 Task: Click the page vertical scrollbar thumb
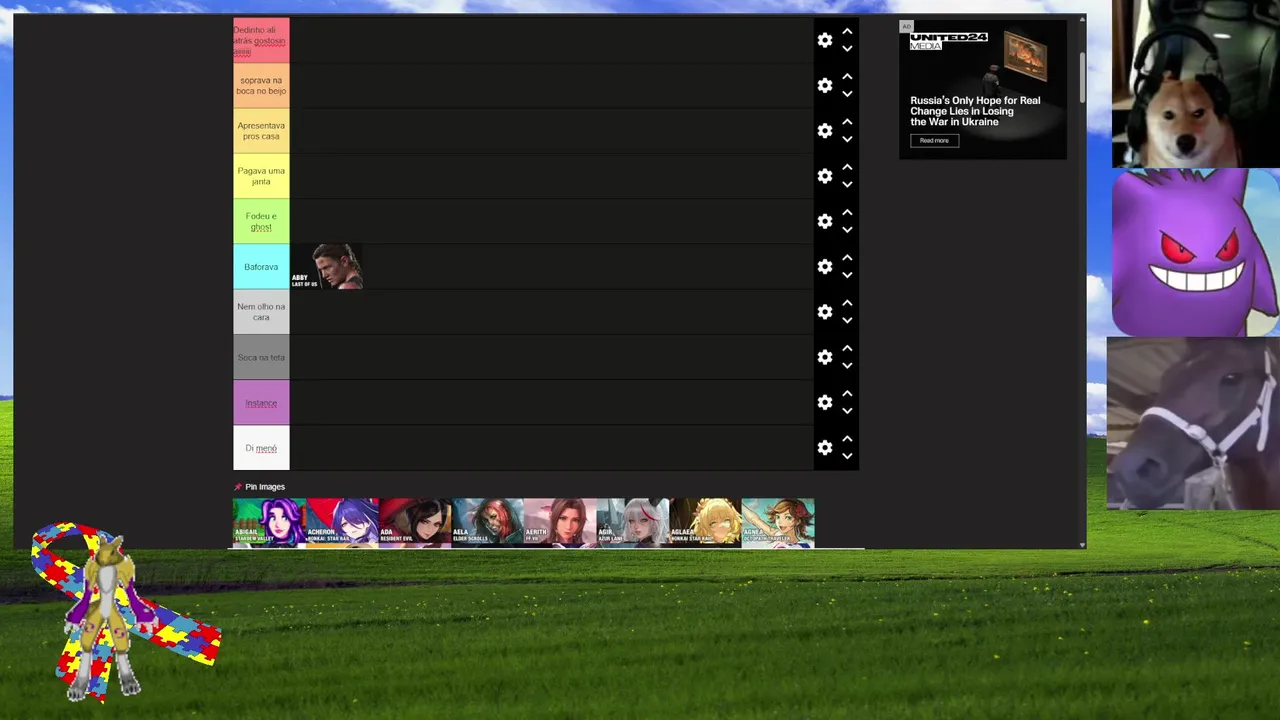click(x=1082, y=76)
